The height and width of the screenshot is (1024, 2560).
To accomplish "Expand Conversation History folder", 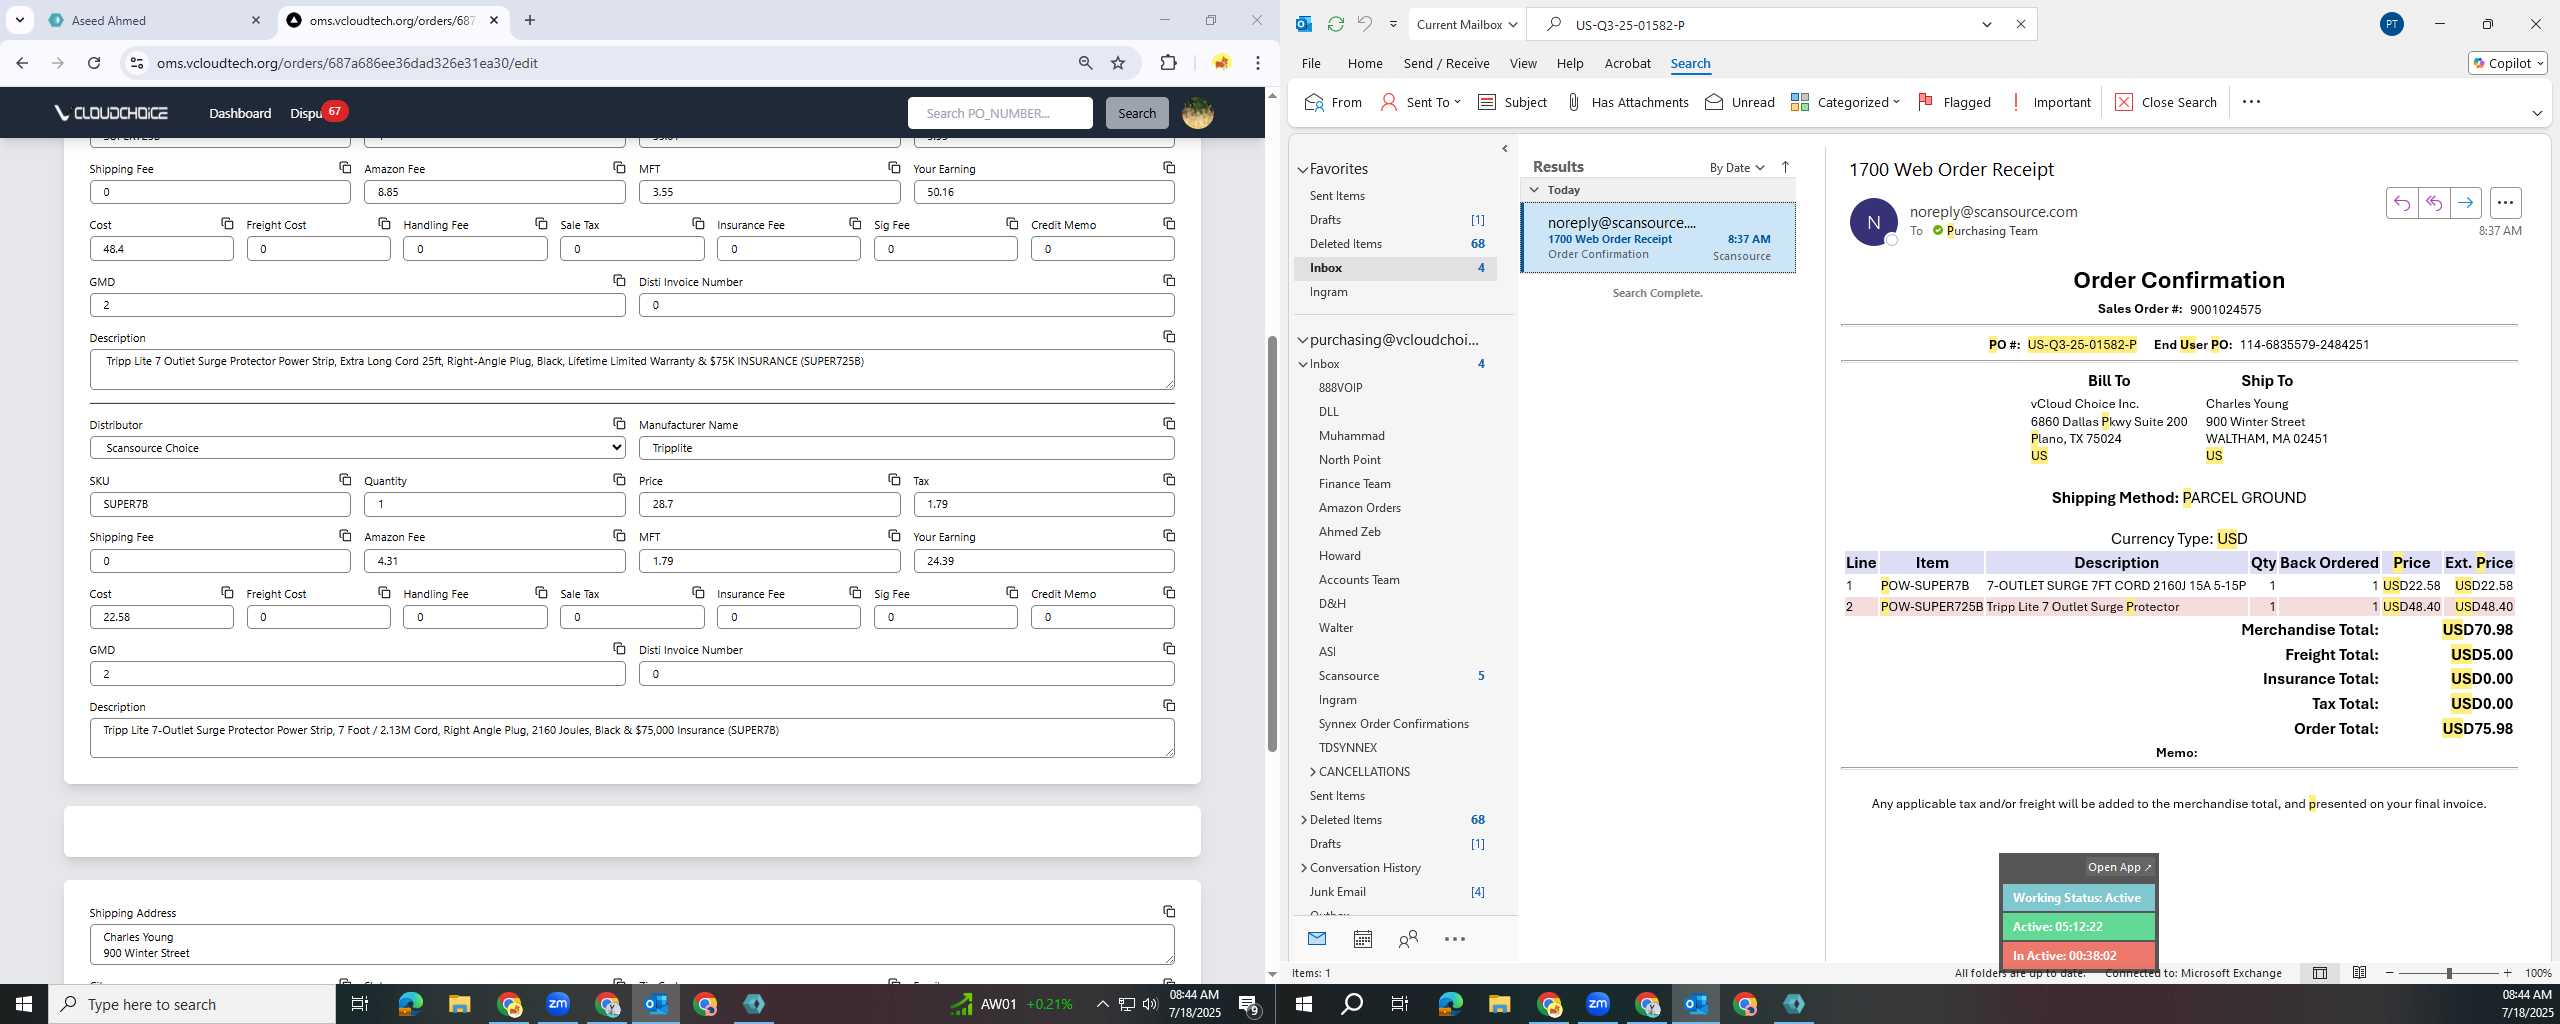I will [x=1303, y=868].
